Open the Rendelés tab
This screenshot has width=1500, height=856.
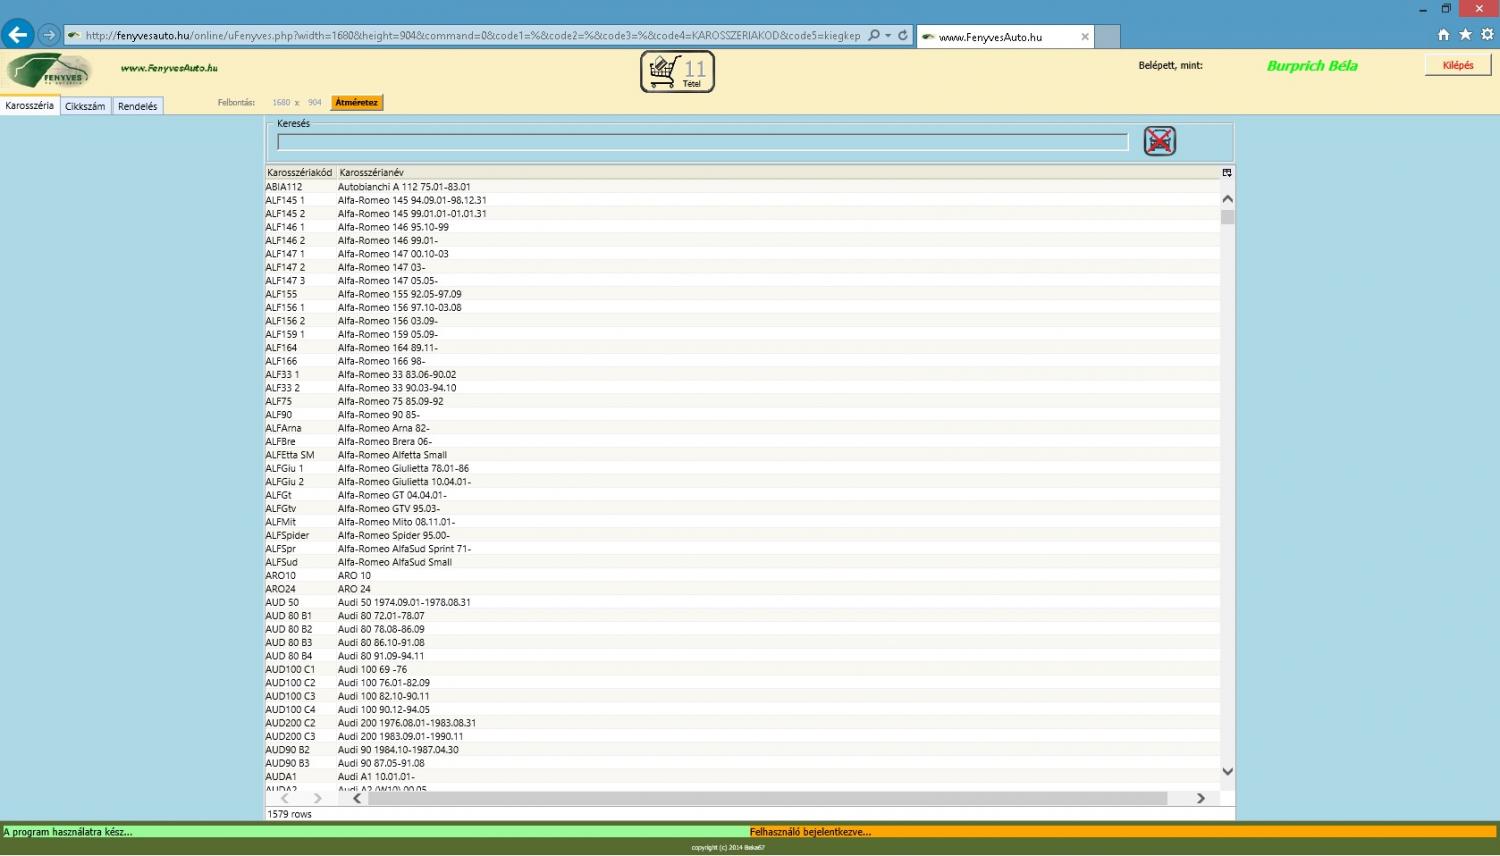coord(137,106)
